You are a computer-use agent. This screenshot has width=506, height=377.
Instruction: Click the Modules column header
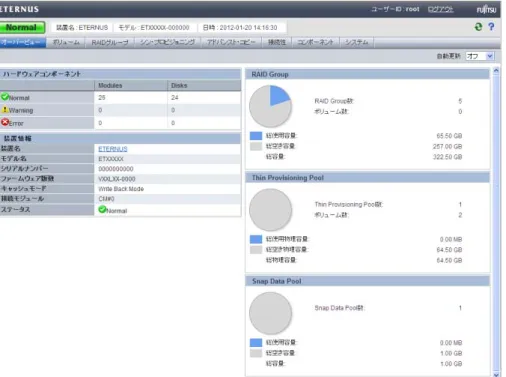click(131, 86)
